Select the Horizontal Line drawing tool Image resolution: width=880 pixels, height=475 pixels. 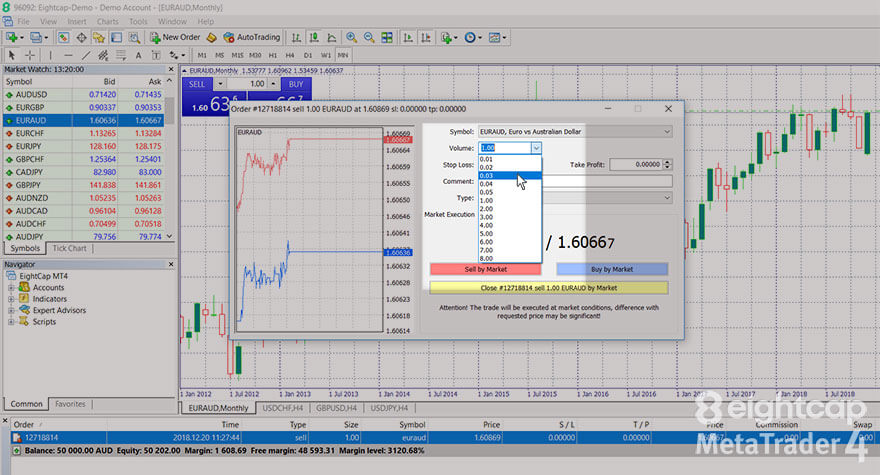[68, 55]
